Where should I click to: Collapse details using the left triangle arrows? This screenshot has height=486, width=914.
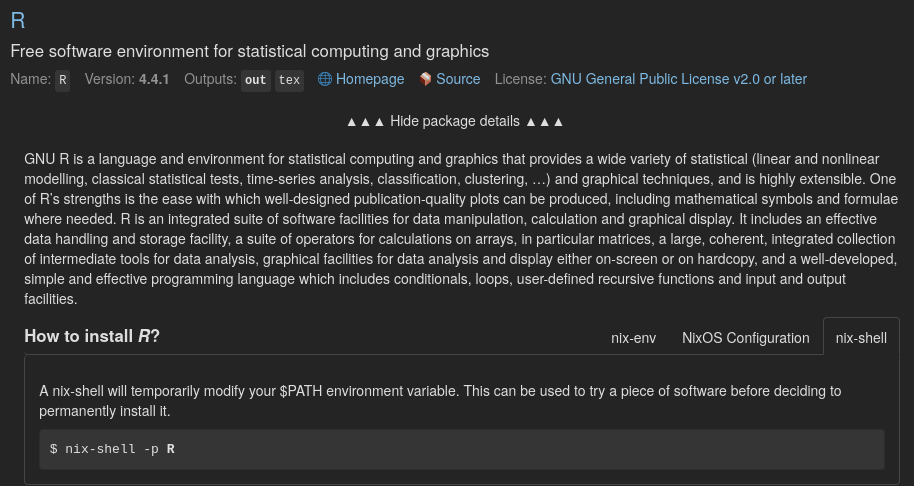click(x=365, y=121)
